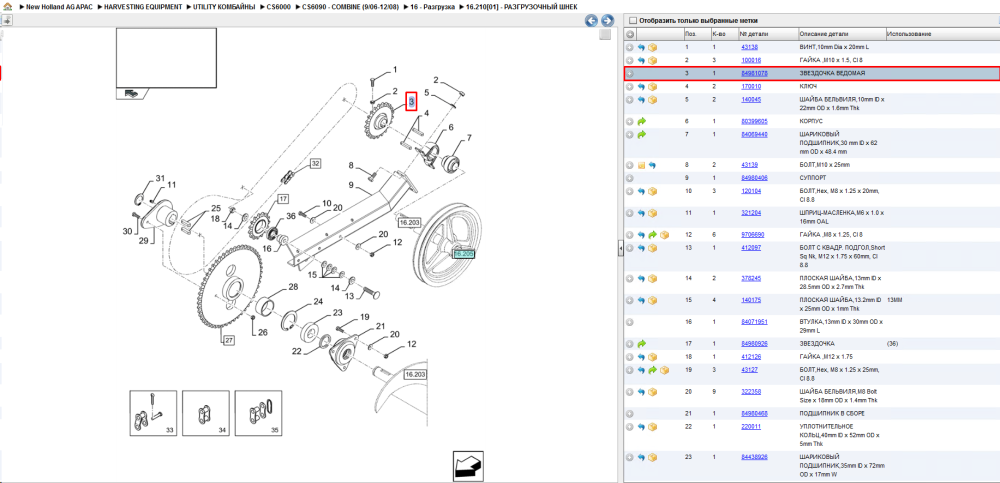Click the next page blue arrow
The width and height of the screenshot is (1000, 483).
607,20
